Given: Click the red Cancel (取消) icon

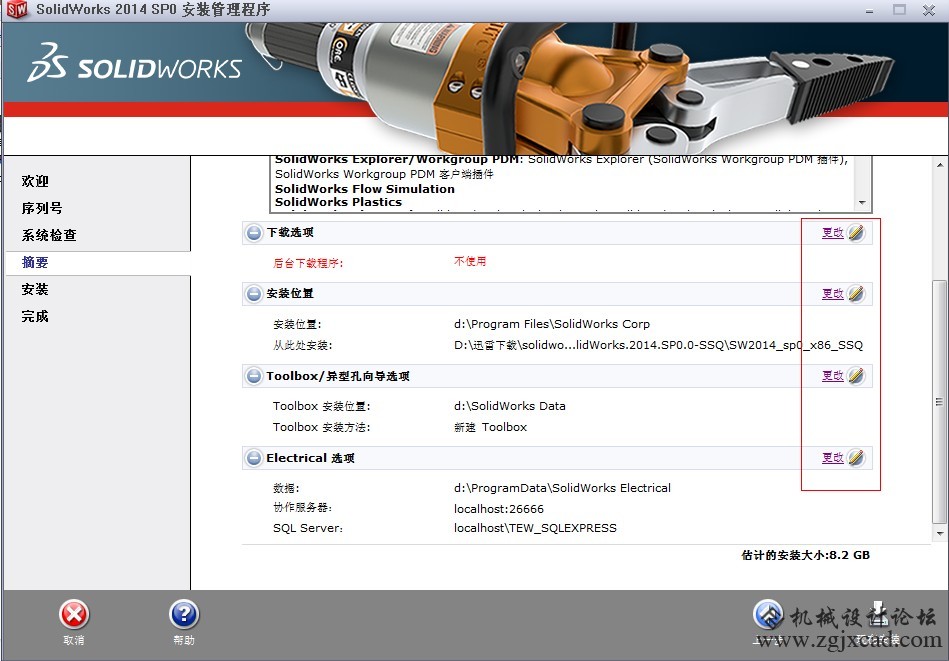Looking at the screenshot, I should point(74,615).
